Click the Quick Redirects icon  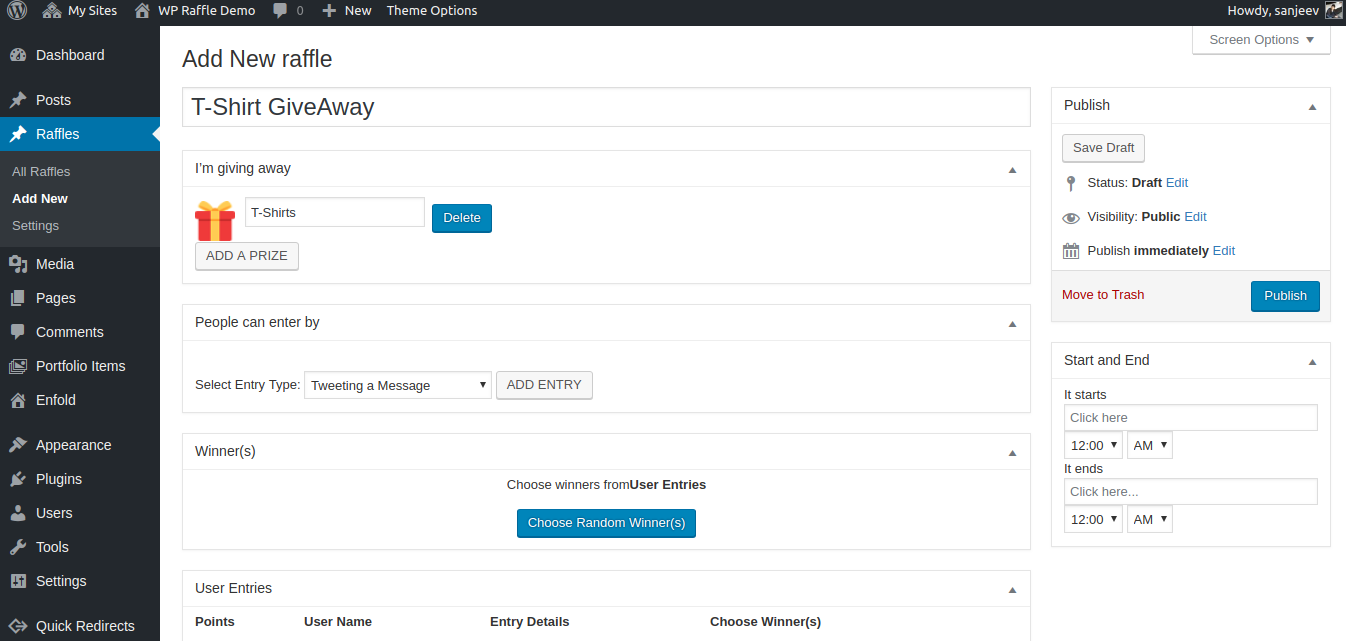coord(18,626)
